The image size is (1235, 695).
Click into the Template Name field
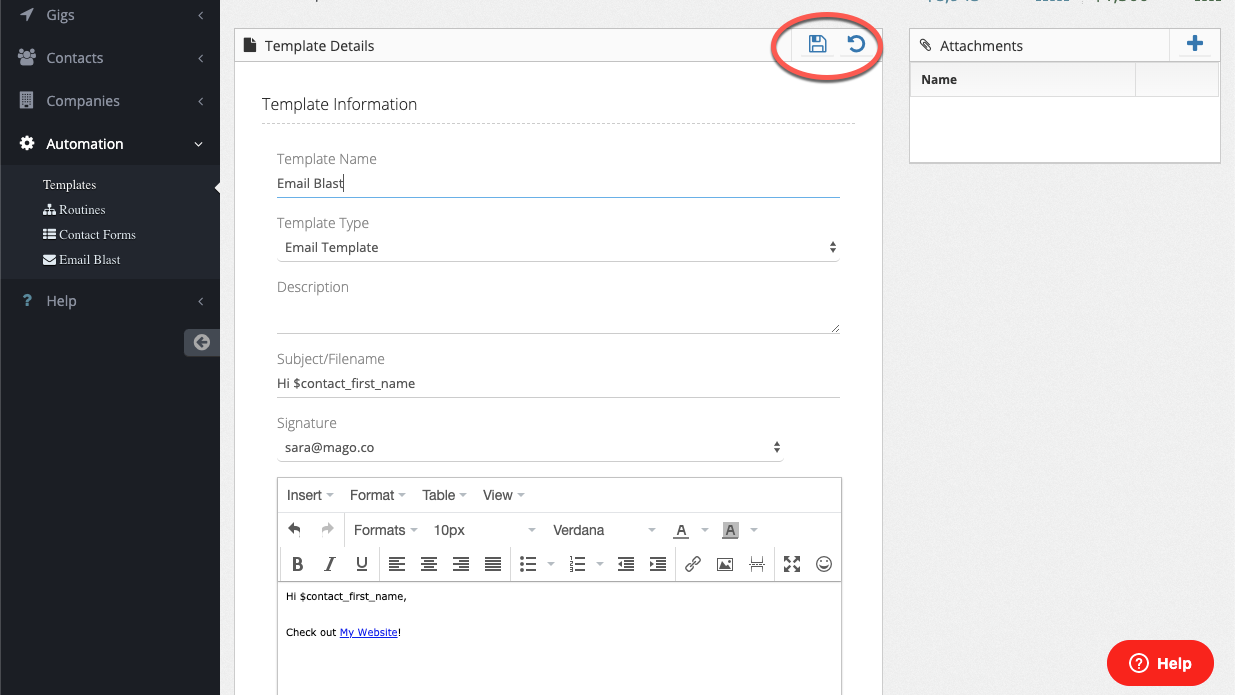tap(557, 184)
